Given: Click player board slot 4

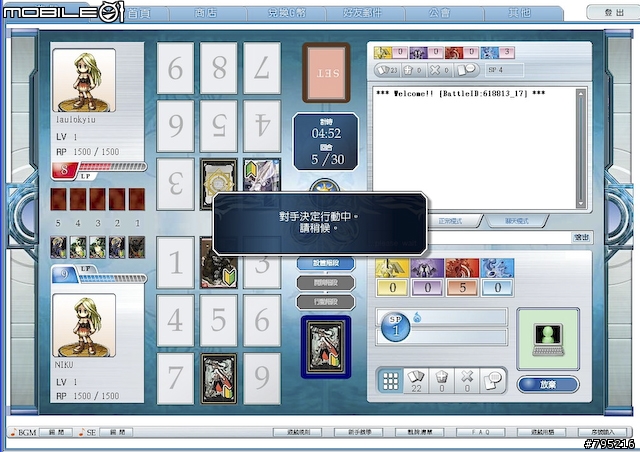Looking at the screenshot, I should pos(175,321).
